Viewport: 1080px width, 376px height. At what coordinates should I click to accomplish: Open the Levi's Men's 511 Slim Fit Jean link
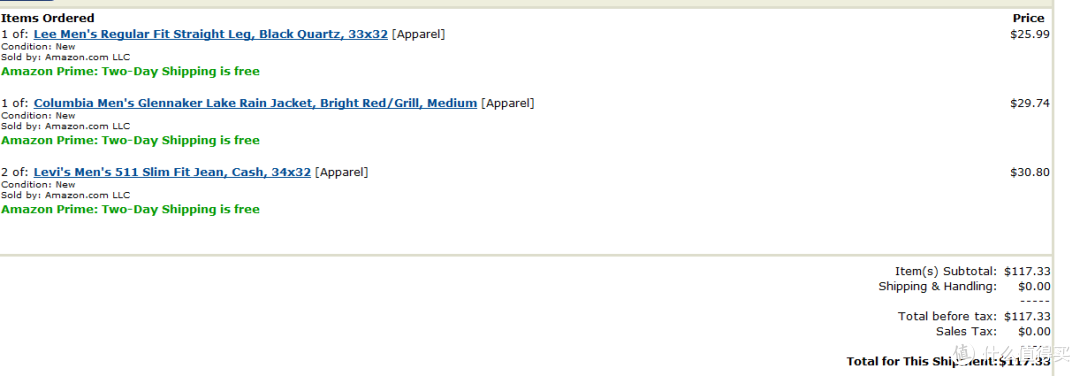(x=172, y=172)
